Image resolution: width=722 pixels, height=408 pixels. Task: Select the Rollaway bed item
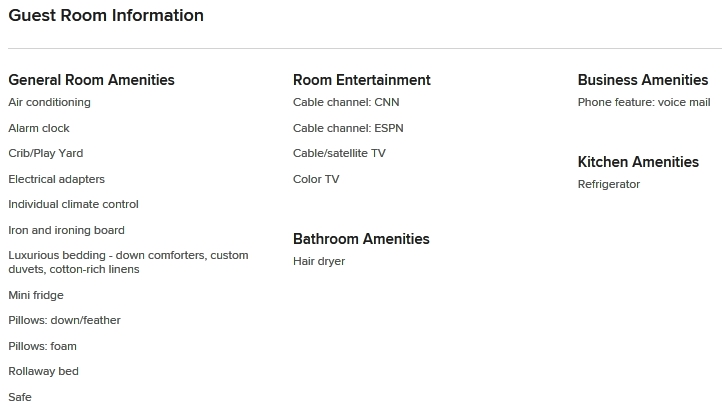[x=43, y=371]
